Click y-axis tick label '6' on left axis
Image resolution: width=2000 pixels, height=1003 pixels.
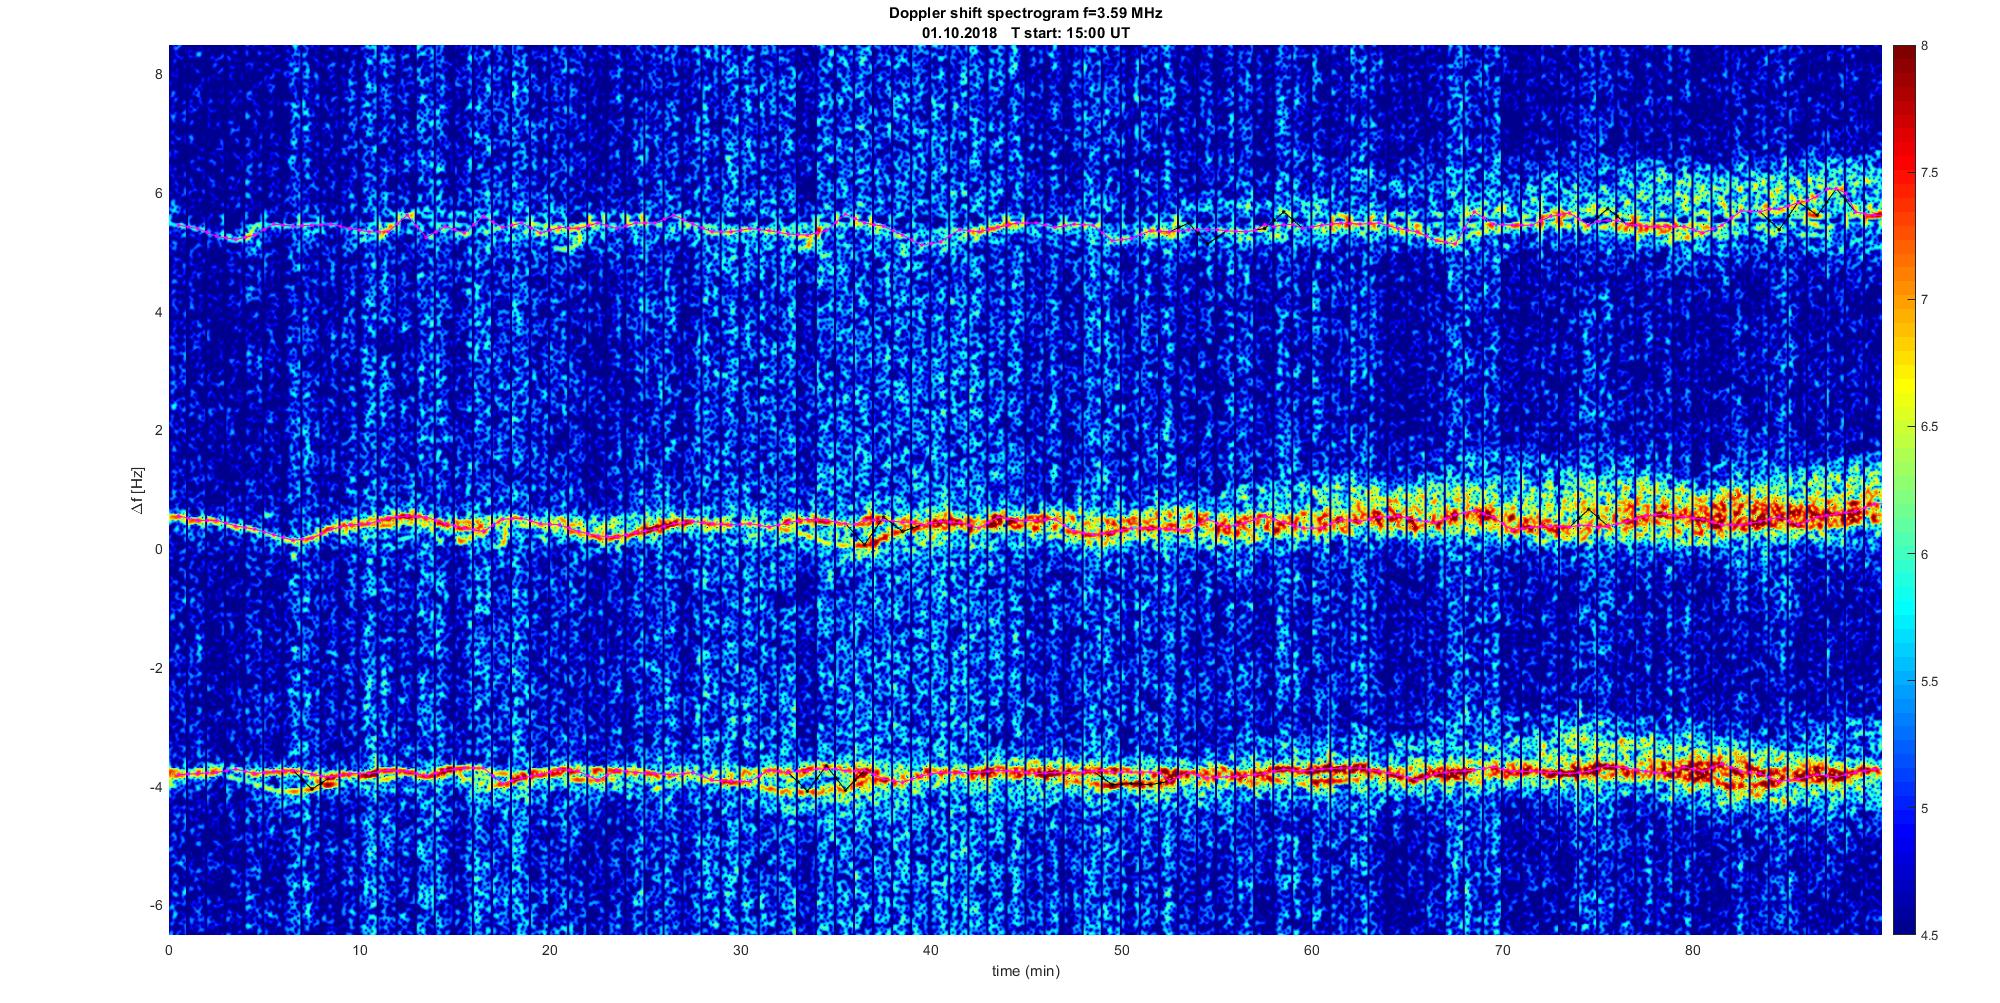(158, 194)
